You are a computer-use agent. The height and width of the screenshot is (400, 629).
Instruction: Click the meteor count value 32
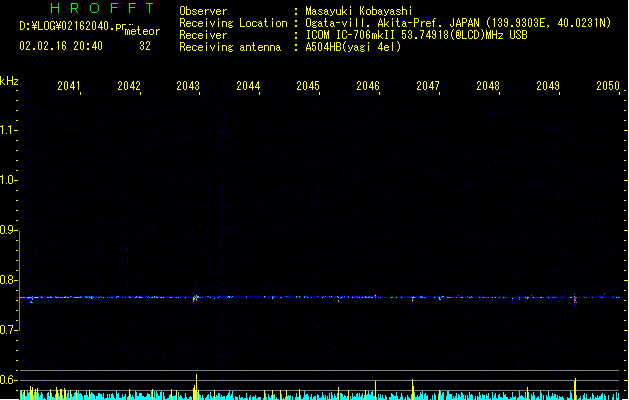click(x=145, y=46)
